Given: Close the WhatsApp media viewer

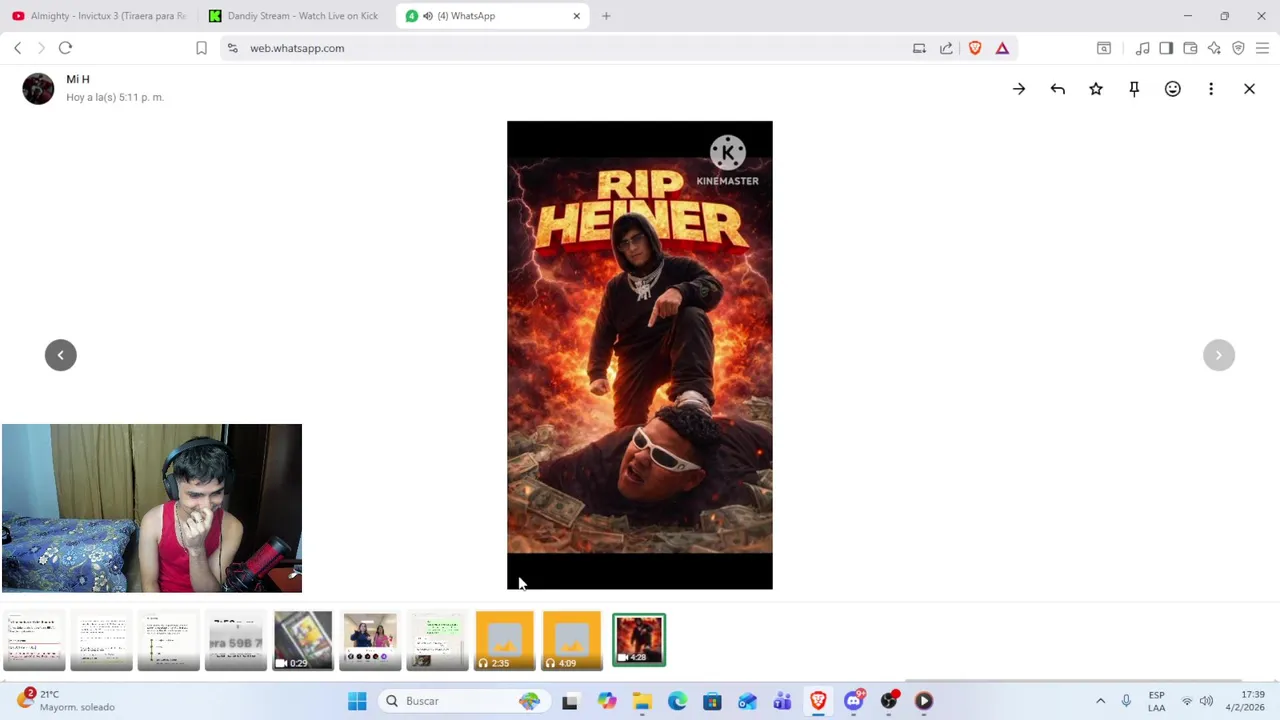Looking at the screenshot, I should pos(1249,89).
